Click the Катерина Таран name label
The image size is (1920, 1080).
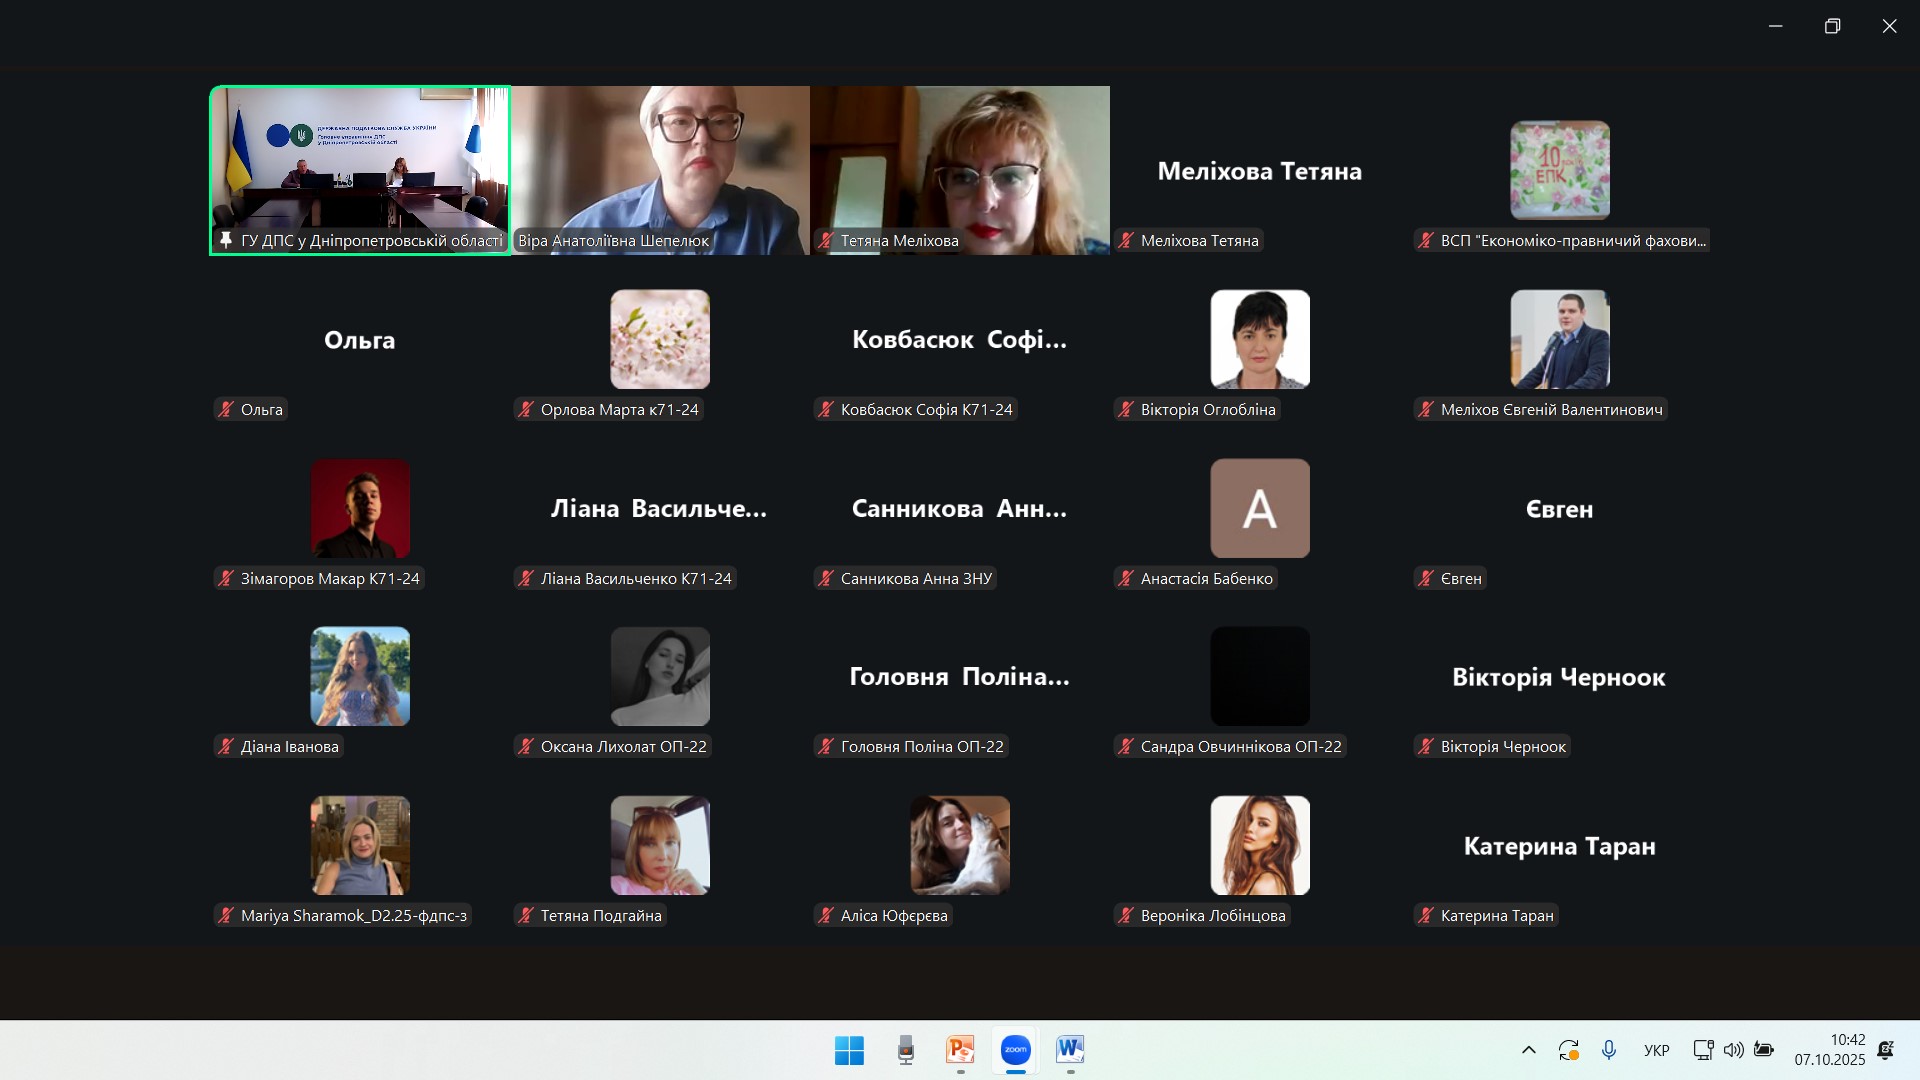click(x=1496, y=915)
